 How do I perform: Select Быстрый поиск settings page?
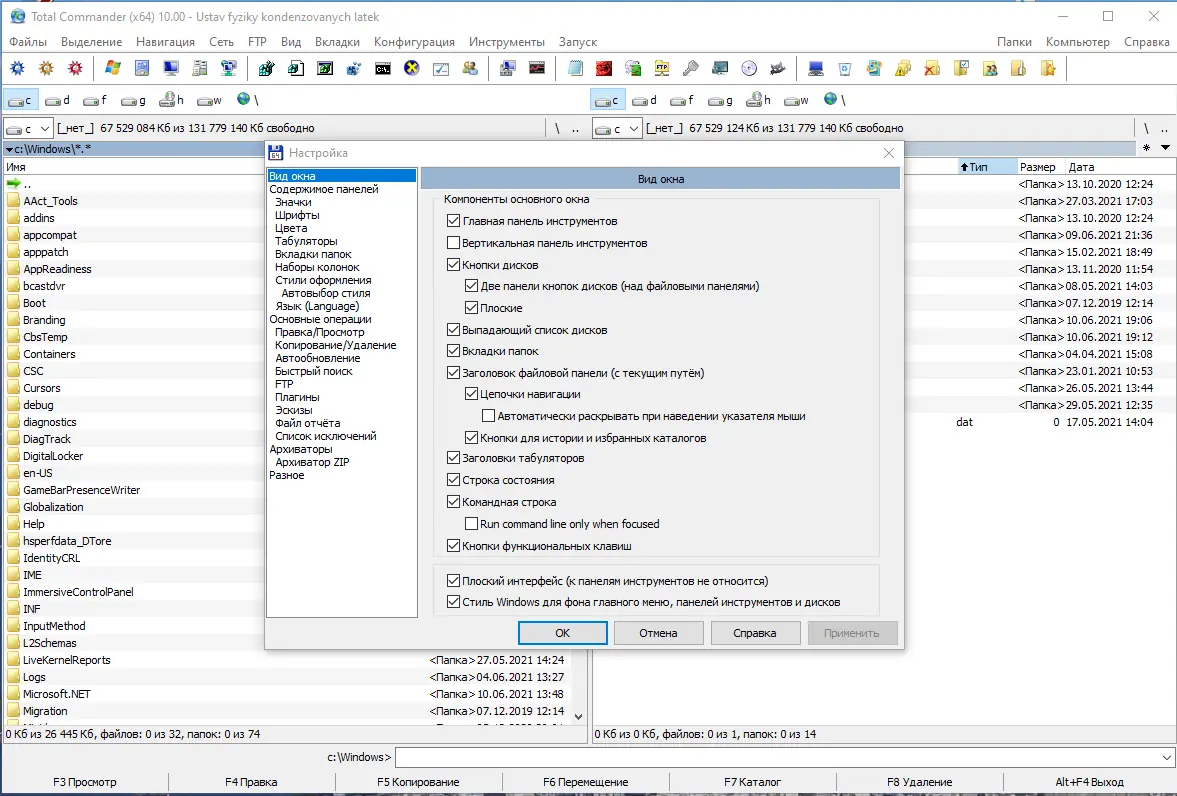[314, 371]
